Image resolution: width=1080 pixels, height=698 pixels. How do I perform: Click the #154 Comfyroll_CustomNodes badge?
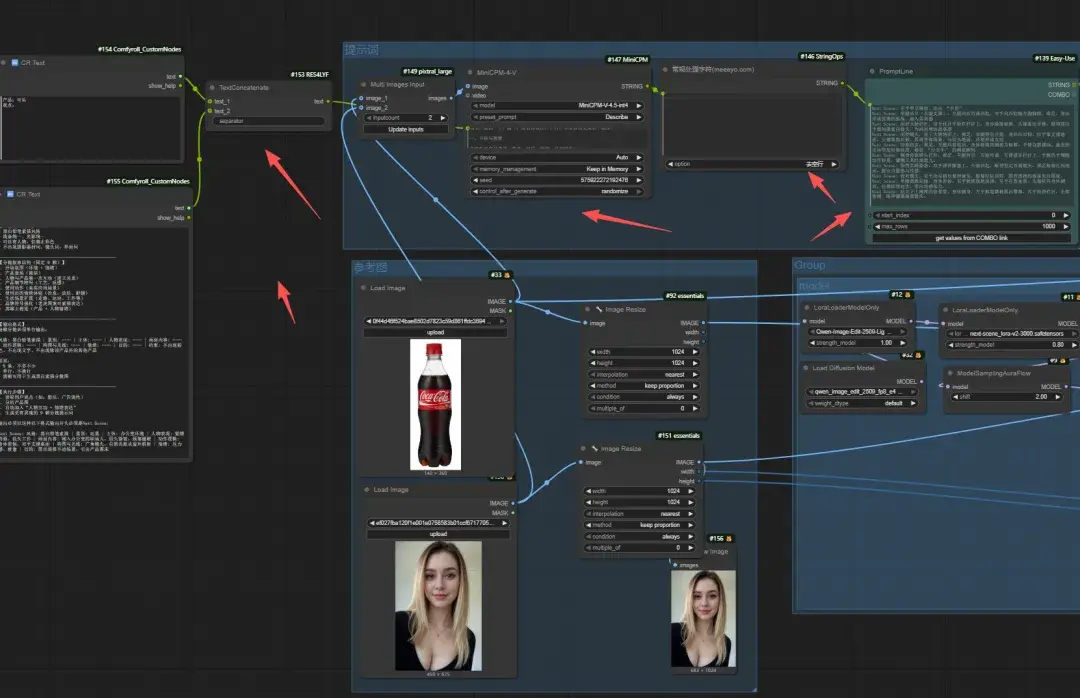(139, 50)
